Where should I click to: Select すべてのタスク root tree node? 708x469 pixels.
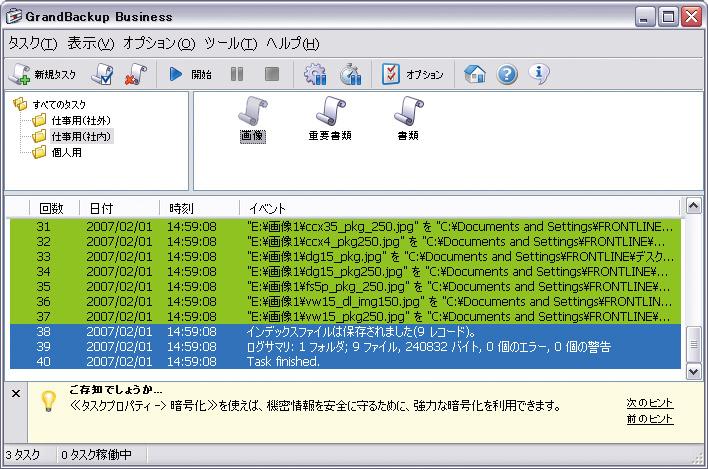[x=59, y=105]
